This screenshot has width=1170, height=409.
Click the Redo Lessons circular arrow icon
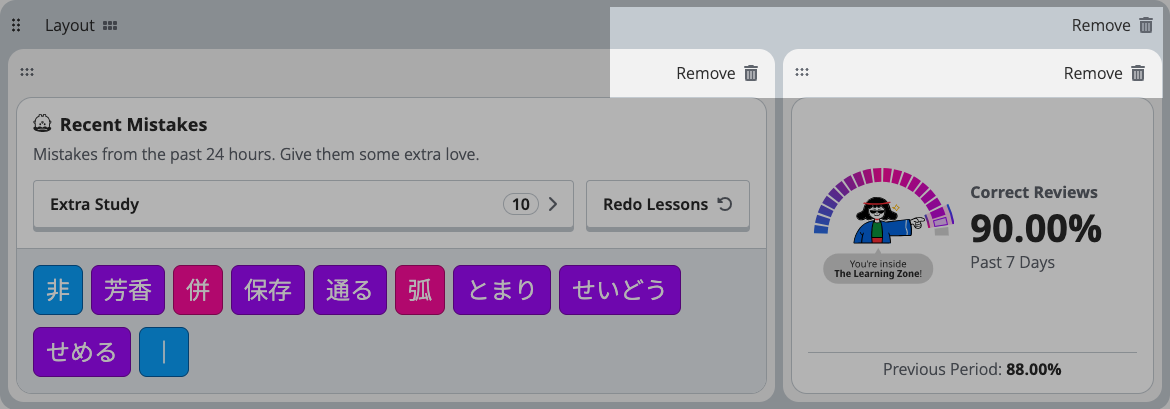point(725,204)
